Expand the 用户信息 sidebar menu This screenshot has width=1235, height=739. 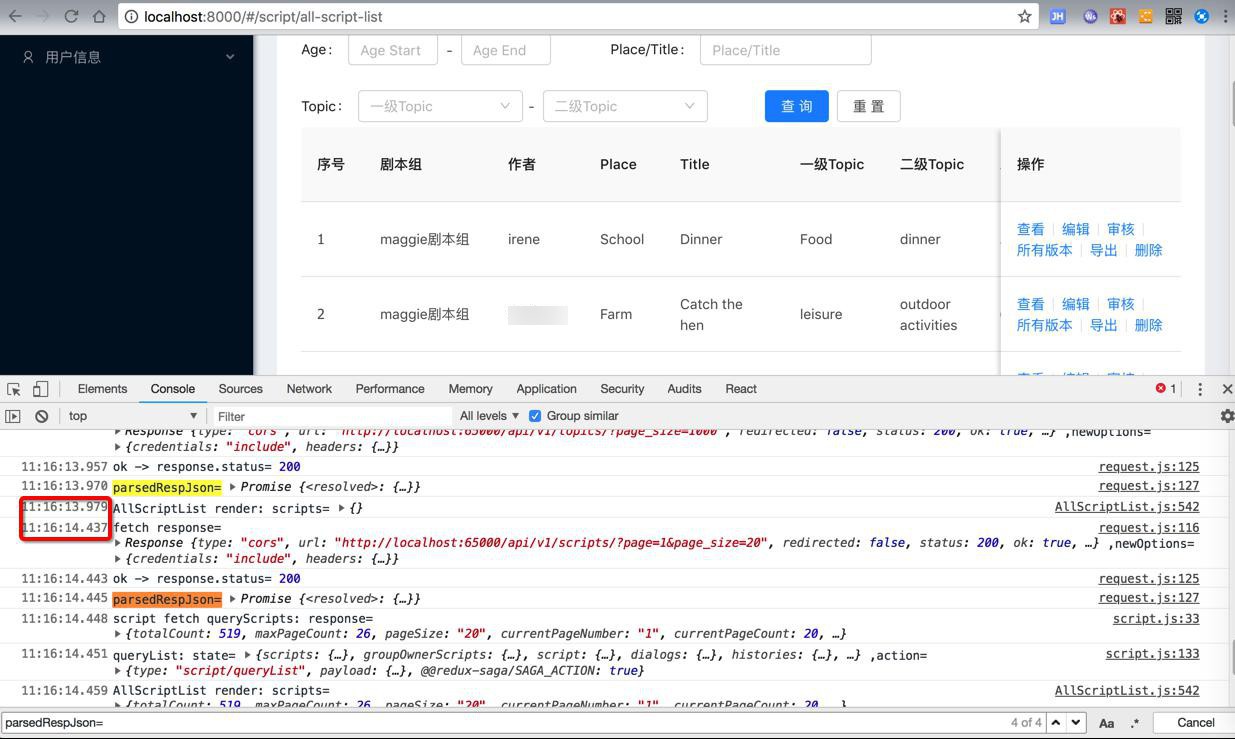127,57
